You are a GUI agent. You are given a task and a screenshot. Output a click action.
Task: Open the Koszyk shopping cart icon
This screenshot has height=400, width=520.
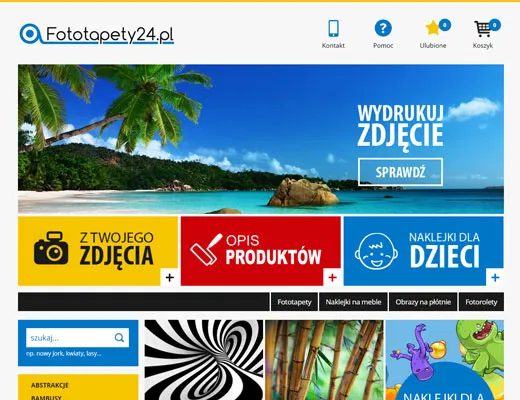click(483, 29)
